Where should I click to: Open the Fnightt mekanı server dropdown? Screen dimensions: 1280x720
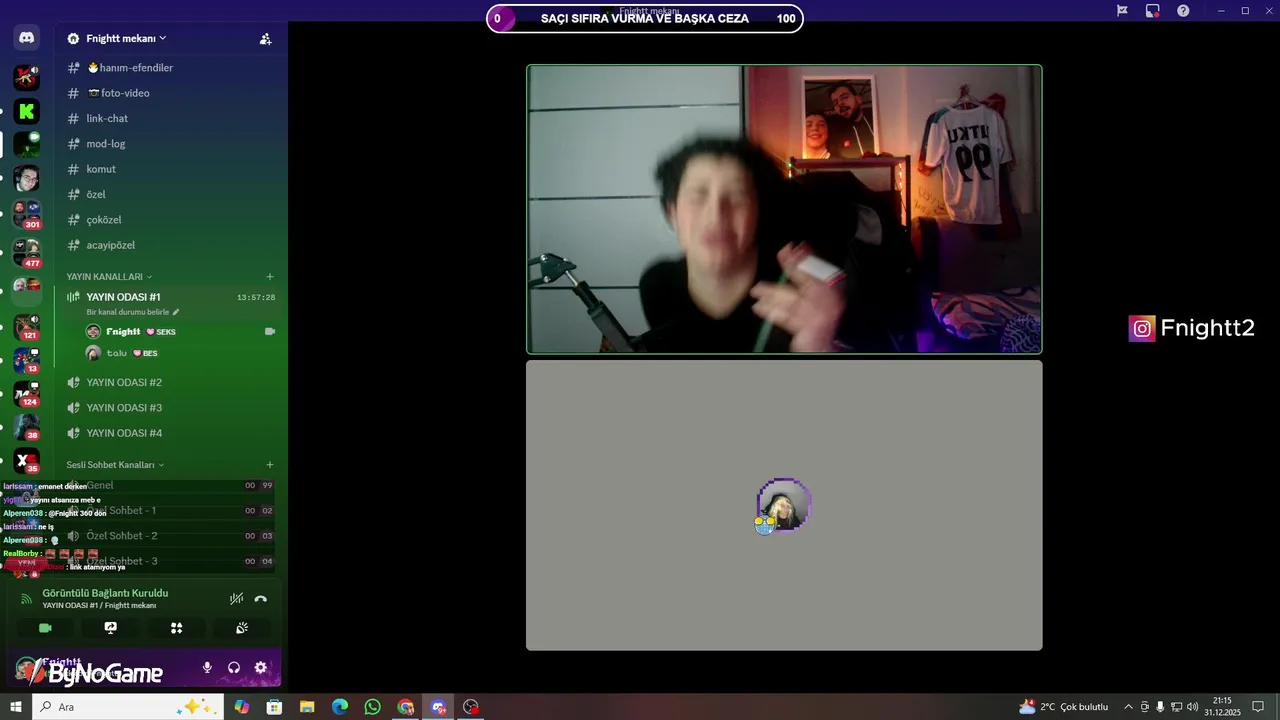click(126, 39)
